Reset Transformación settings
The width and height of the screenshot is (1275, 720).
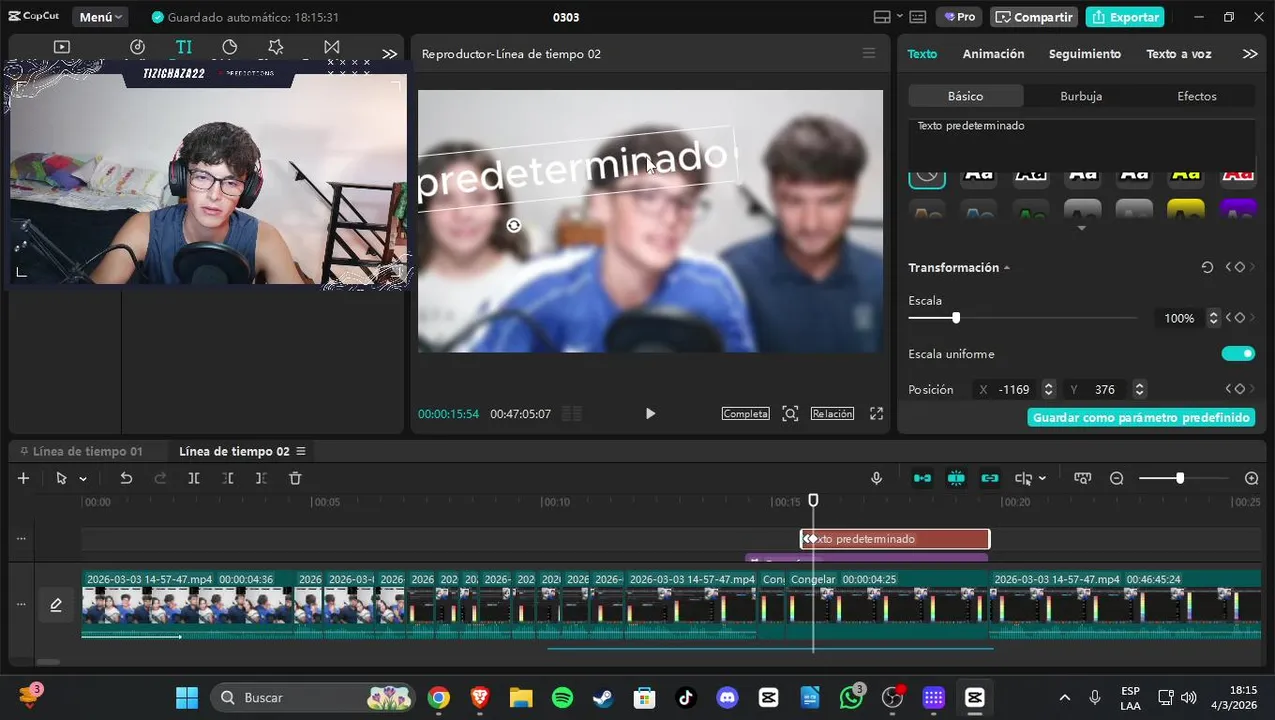pos(1207,268)
